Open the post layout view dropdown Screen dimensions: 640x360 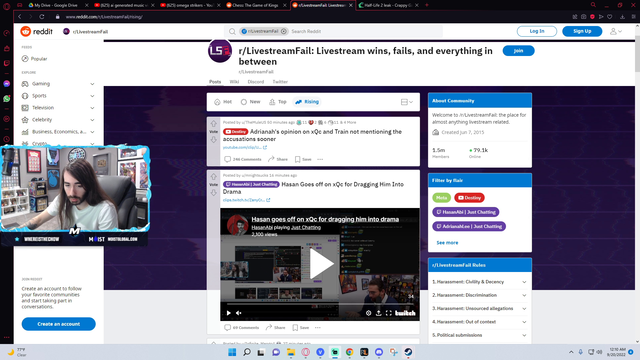(407, 102)
